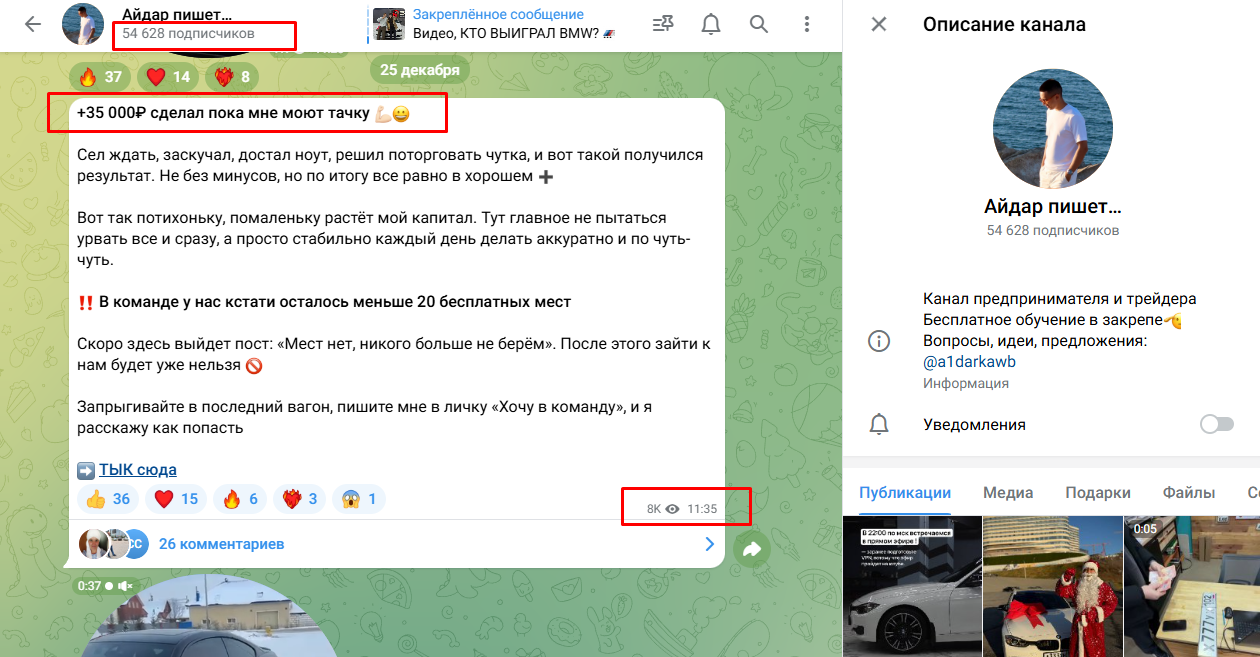
Task: Click the info icon in the channel description
Action: click(x=879, y=340)
